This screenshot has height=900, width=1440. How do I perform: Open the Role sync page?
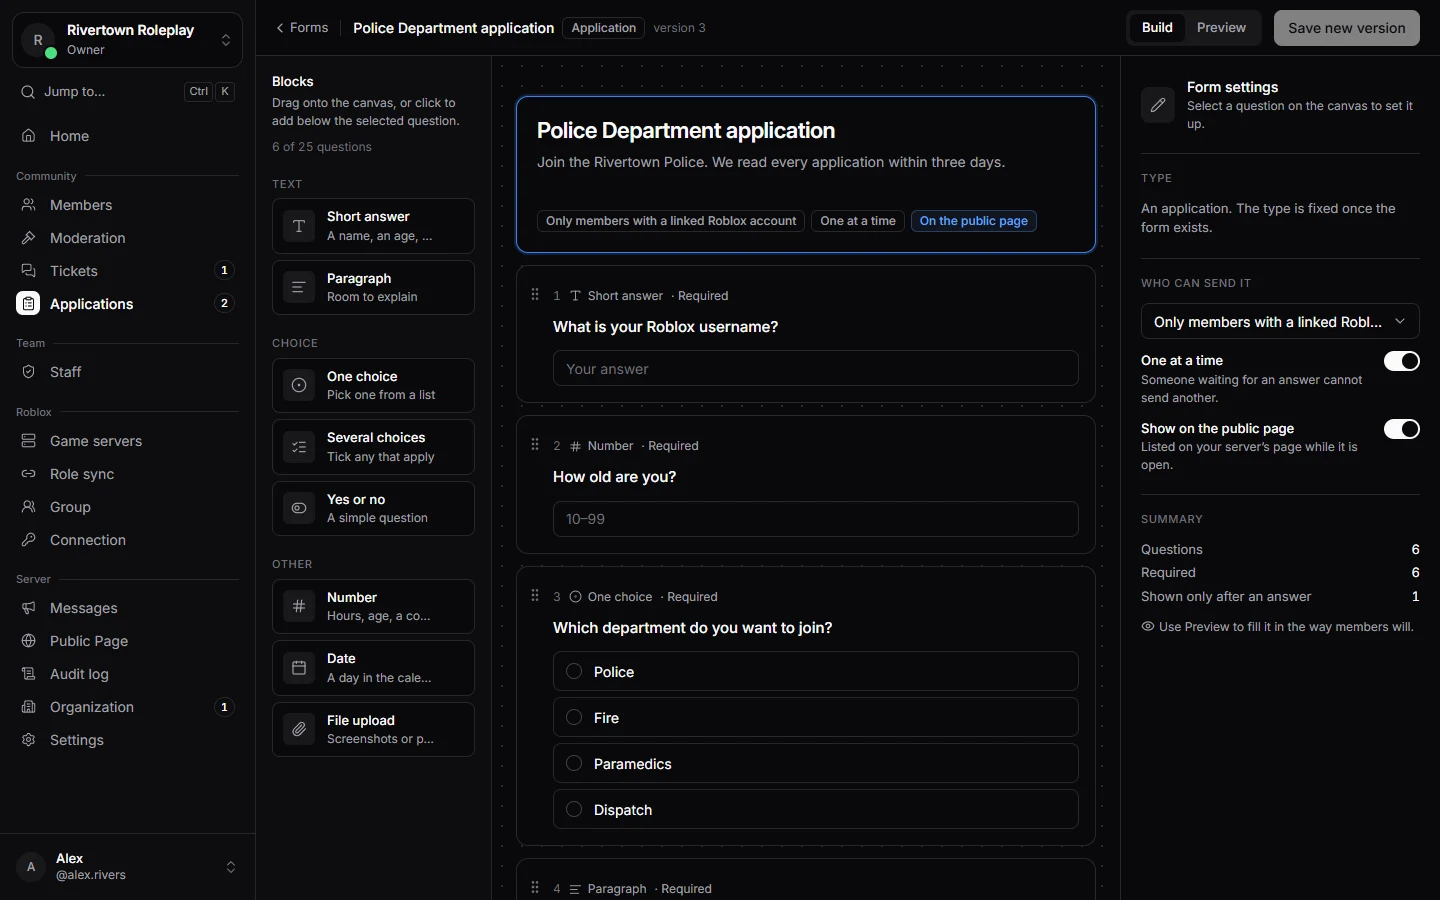tap(127, 474)
